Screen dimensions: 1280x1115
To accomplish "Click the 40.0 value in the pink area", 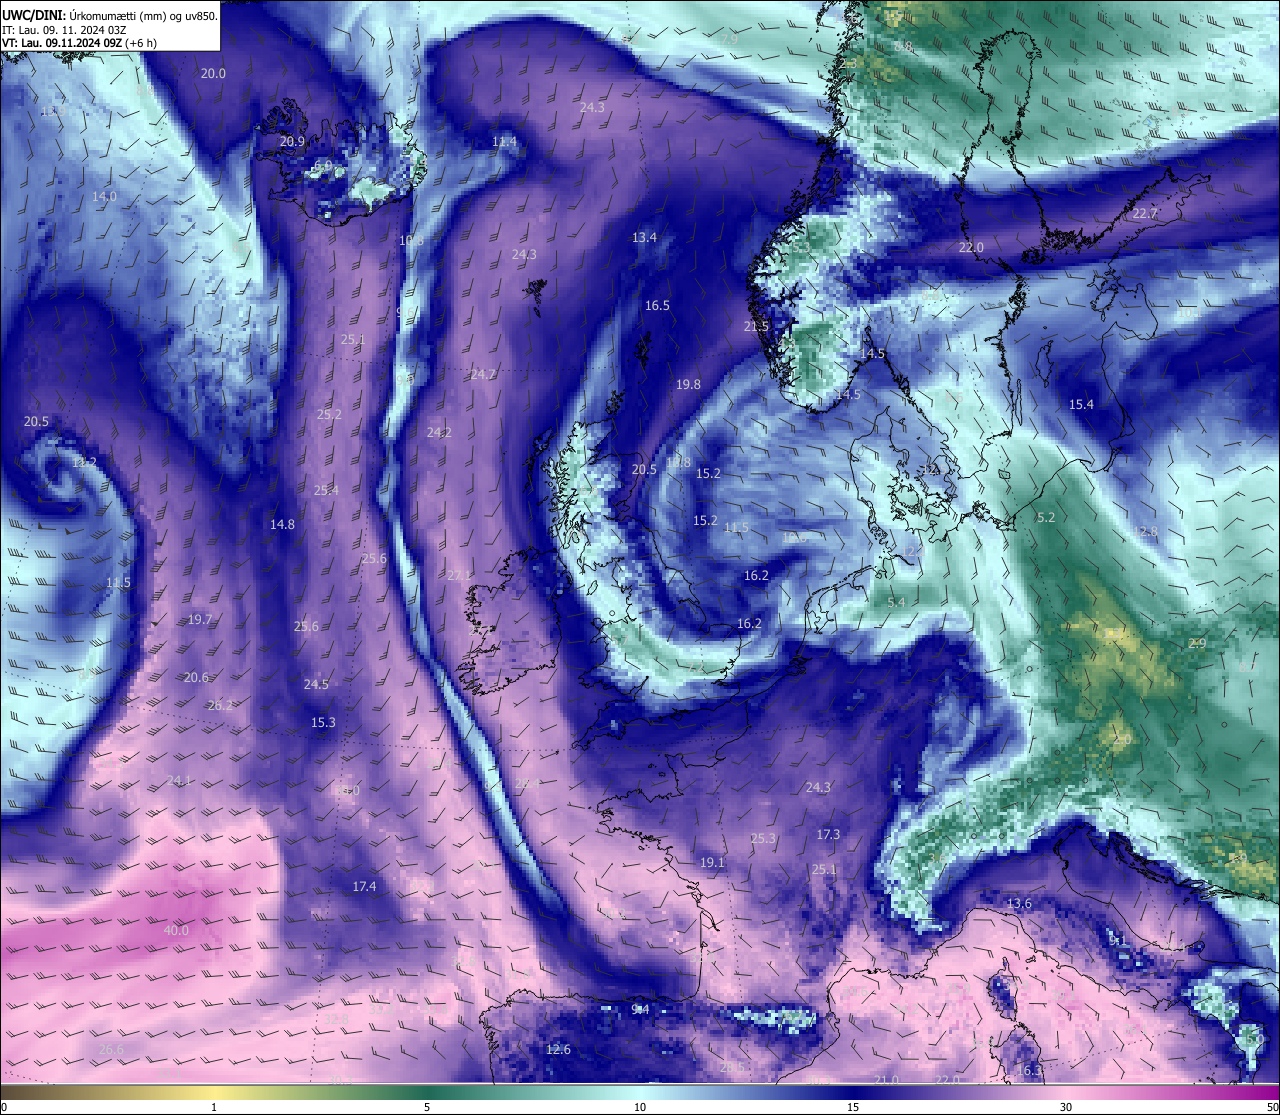I will [x=176, y=931].
